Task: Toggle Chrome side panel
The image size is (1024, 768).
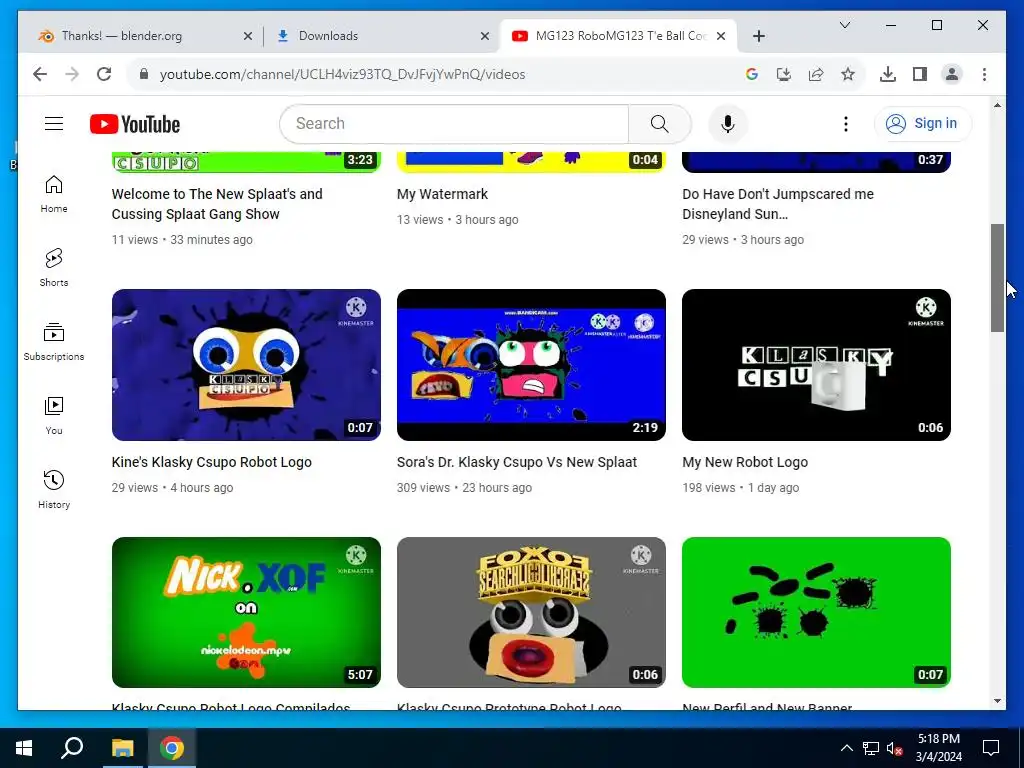Action: point(920,74)
